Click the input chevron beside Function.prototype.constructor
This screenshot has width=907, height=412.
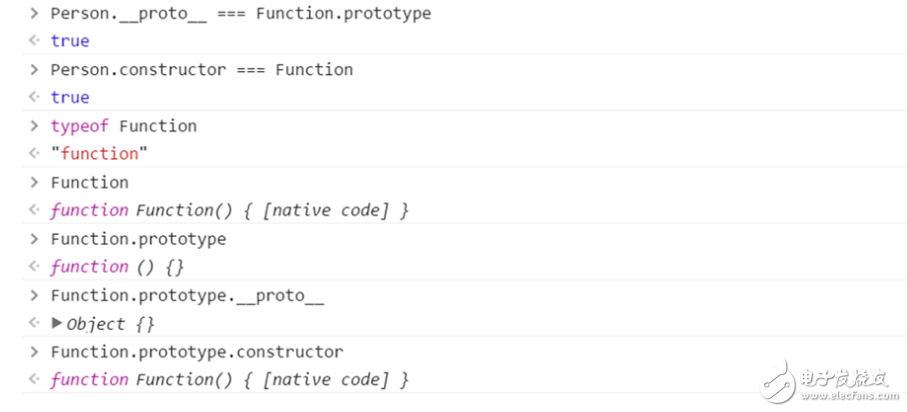point(35,352)
